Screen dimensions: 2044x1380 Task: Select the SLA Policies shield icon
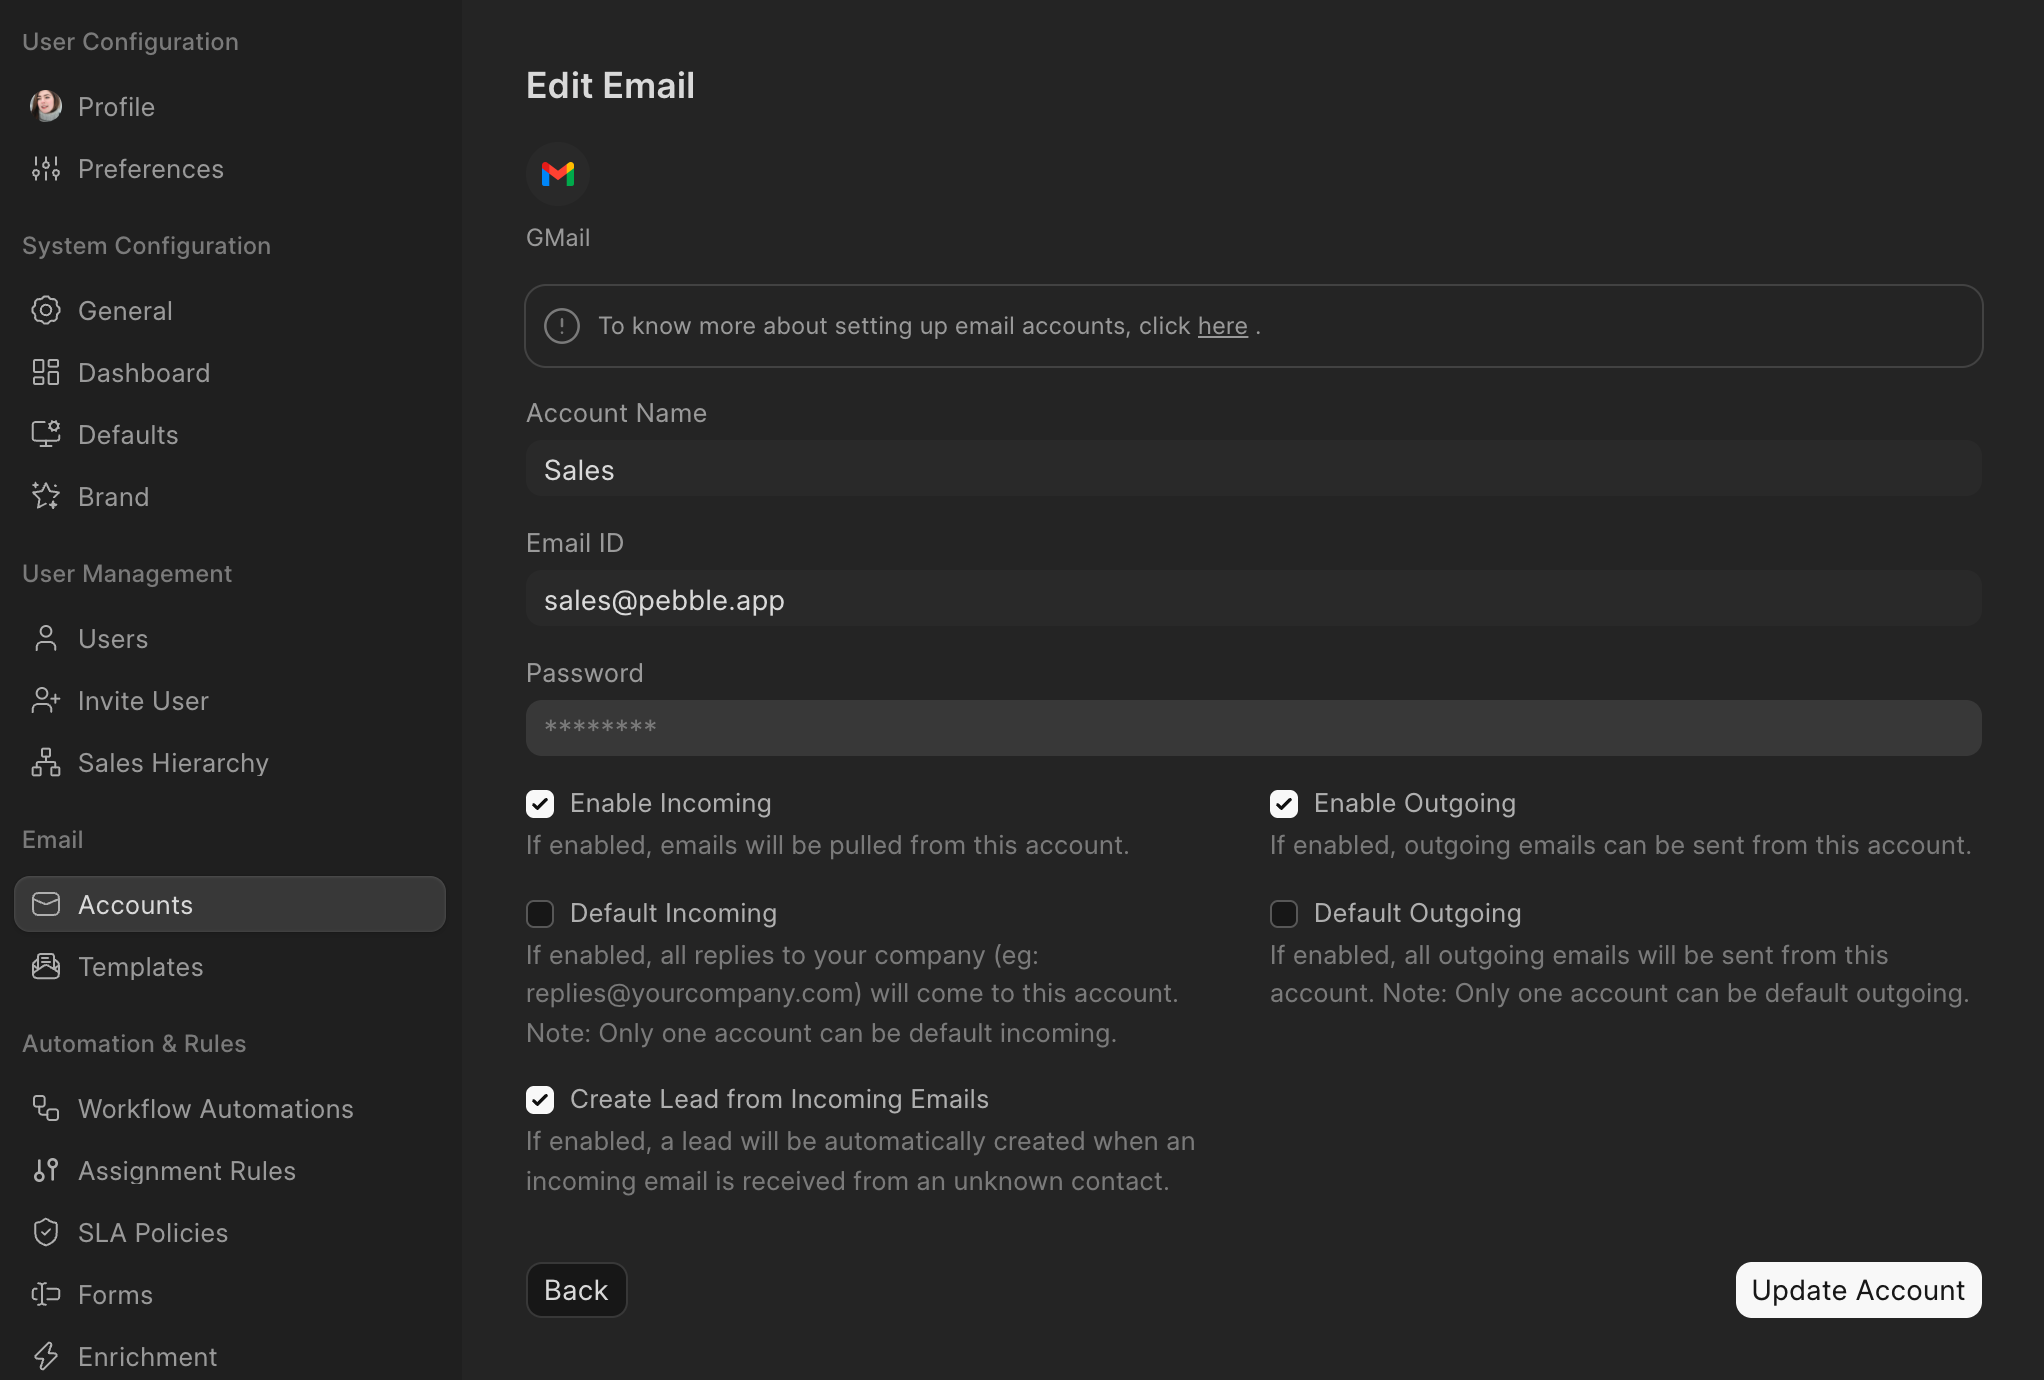46,1232
